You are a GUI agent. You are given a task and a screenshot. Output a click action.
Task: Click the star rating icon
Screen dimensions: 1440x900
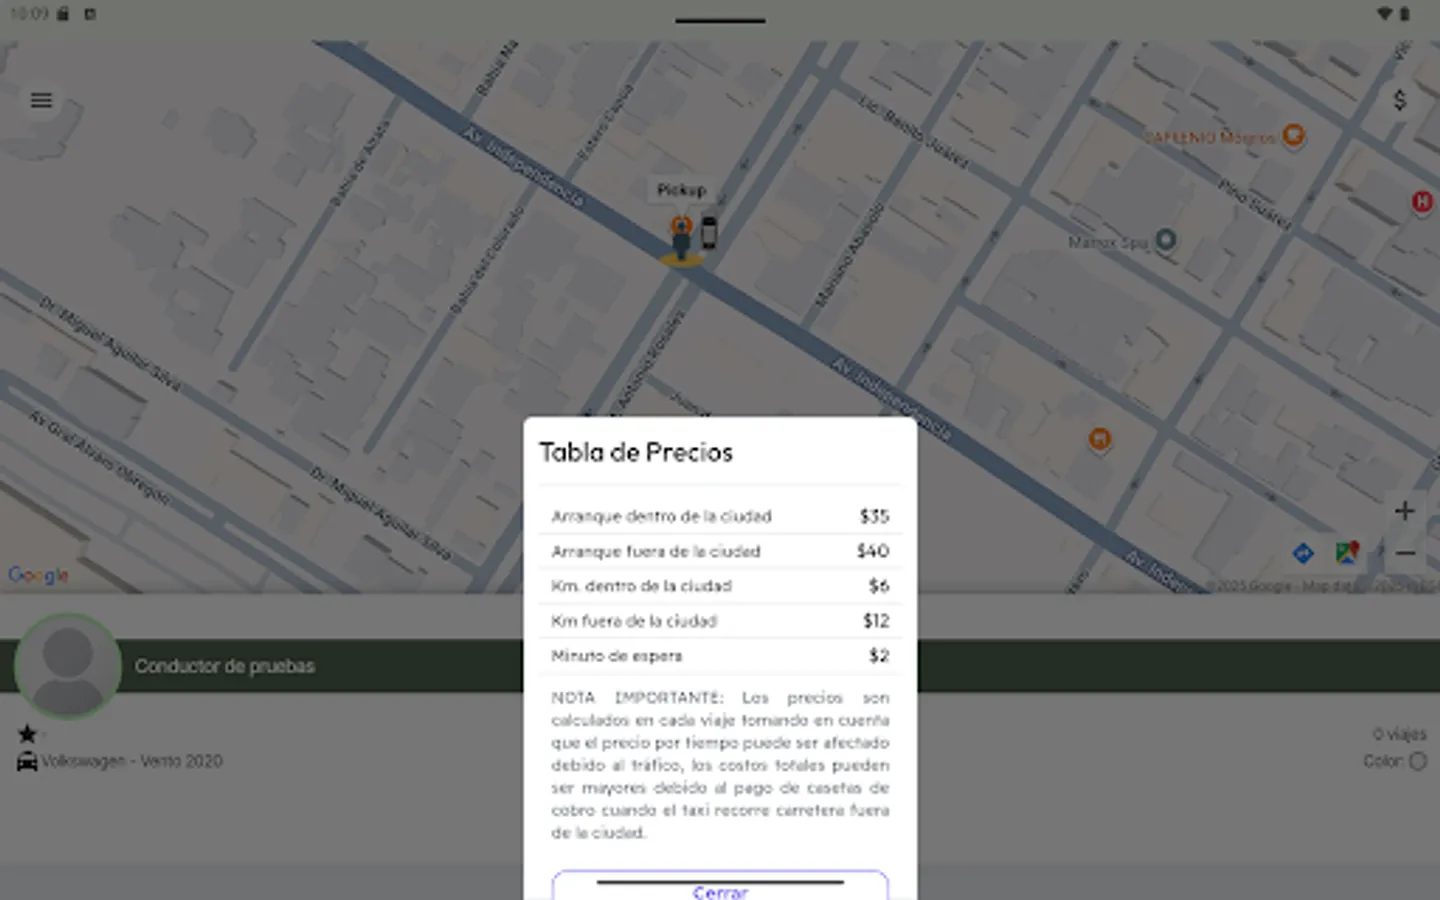pyautogui.click(x=28, y=733)
